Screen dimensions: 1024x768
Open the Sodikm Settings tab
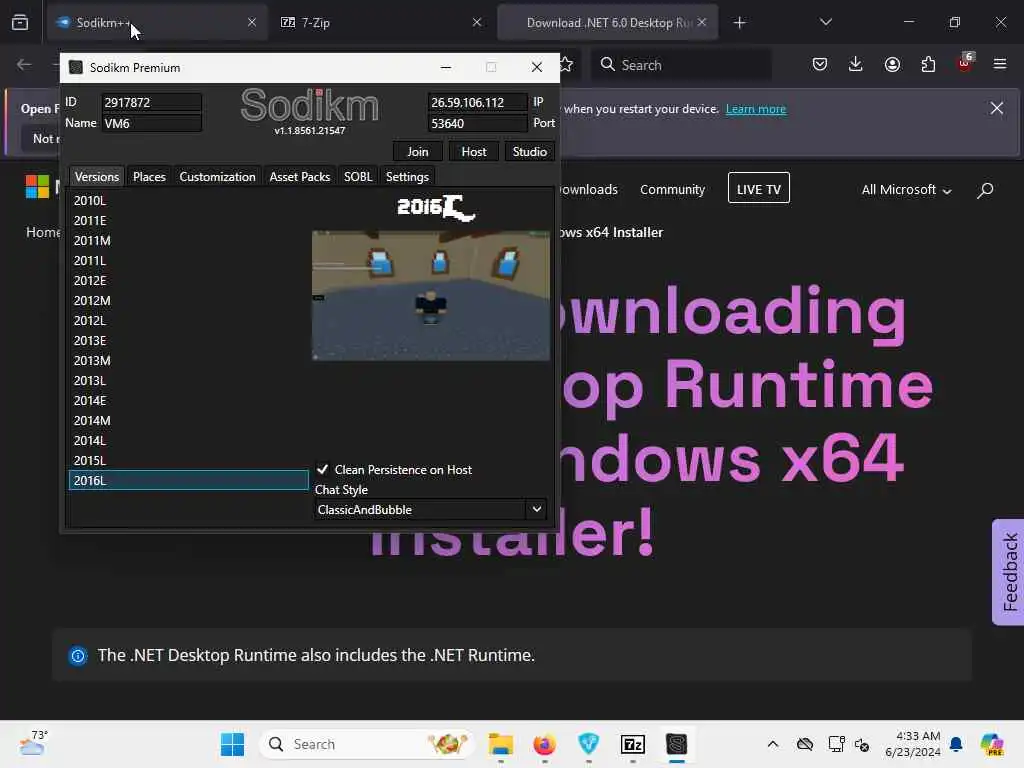[407, 176]
